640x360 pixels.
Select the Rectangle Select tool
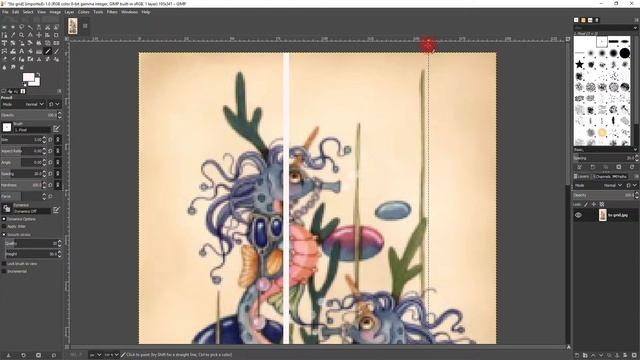[4, 27]
